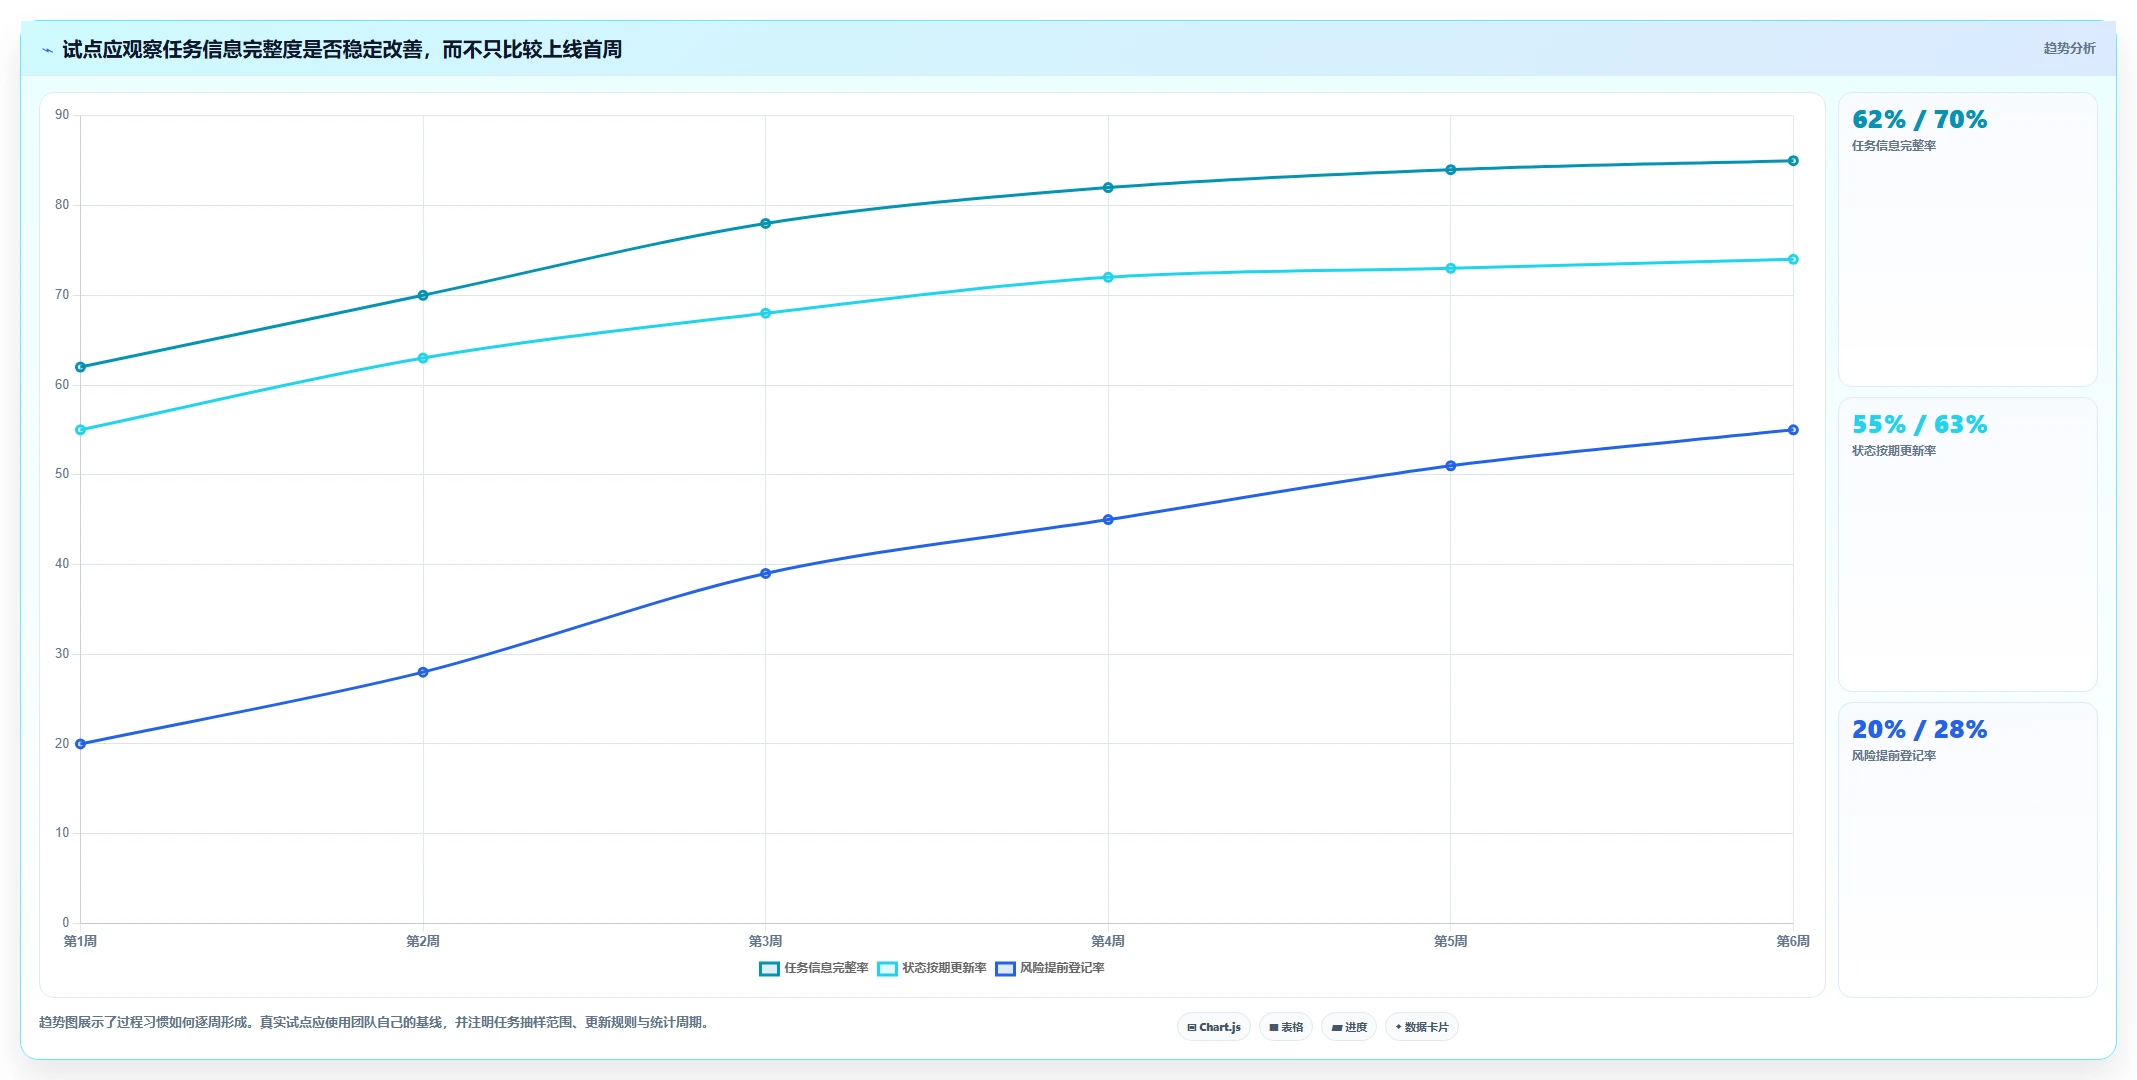
Task: Click the 第5周 x-axis label
Action: pyautogui.click(x=1451, y=941)
